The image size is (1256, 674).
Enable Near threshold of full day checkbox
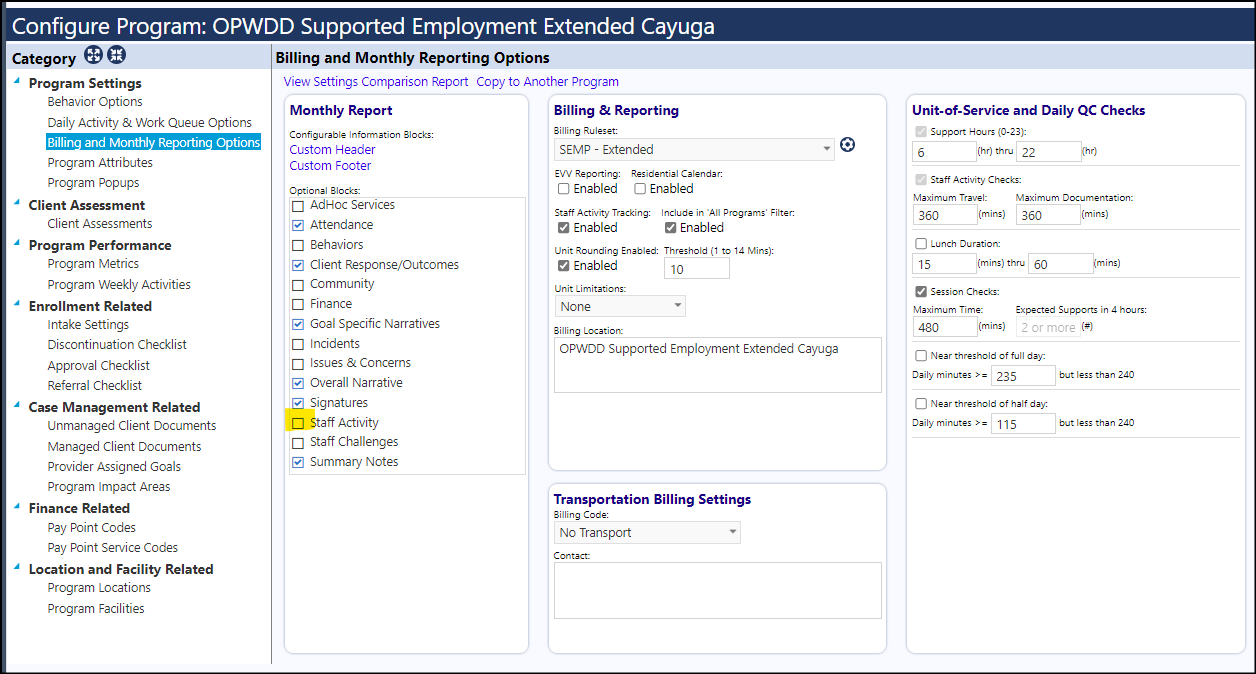[x=921, y=355]
